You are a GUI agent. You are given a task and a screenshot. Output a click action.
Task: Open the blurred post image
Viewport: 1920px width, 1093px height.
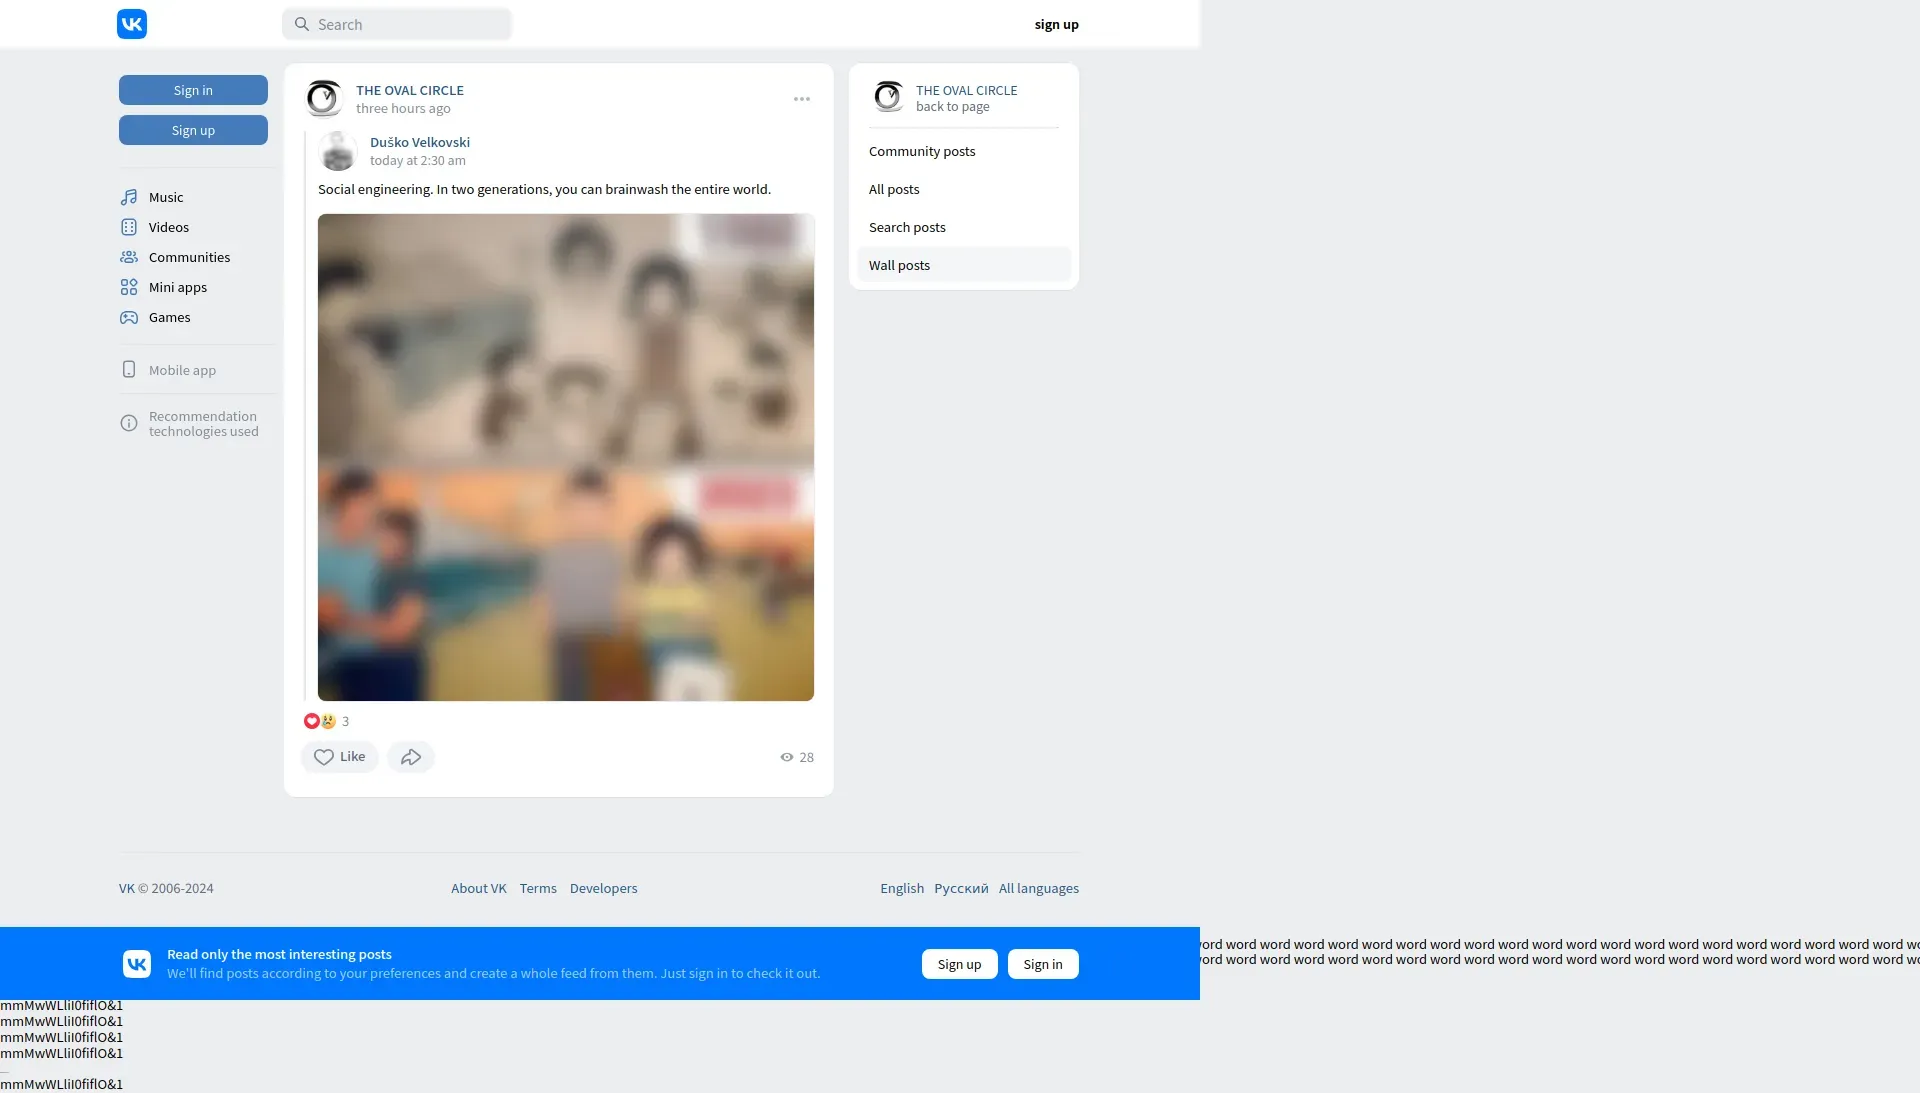pyautogui.click(x=566, y=457)
